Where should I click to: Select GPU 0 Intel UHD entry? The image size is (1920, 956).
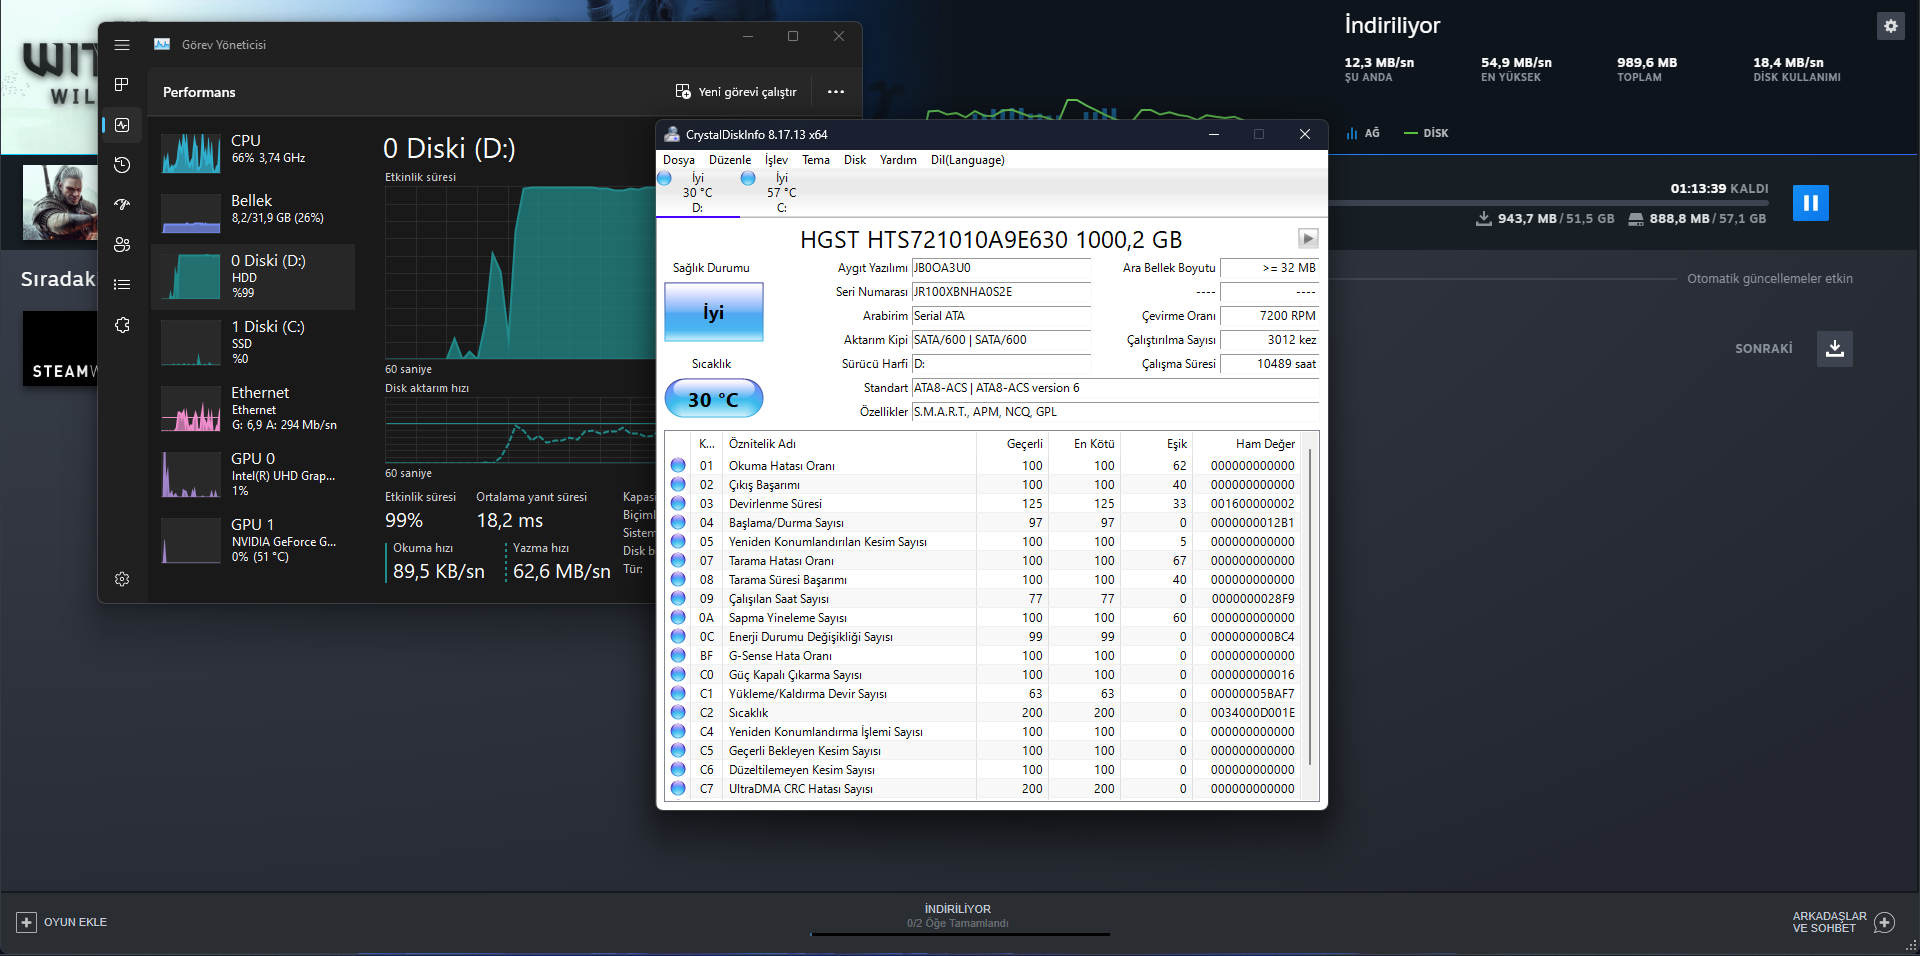point(253,475)
